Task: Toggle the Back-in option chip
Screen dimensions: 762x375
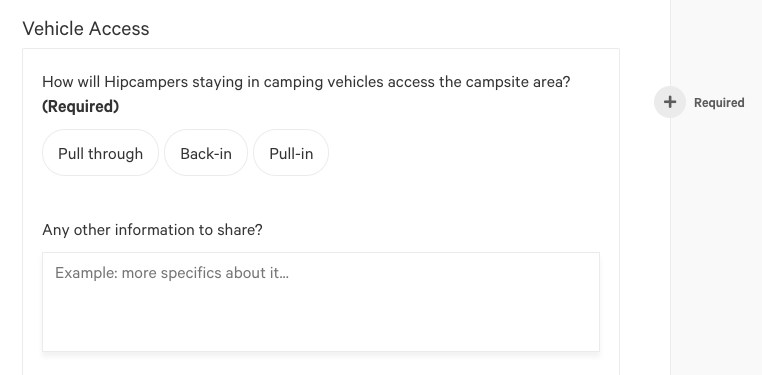Action: pyautogui.click(x=206, y=153)
